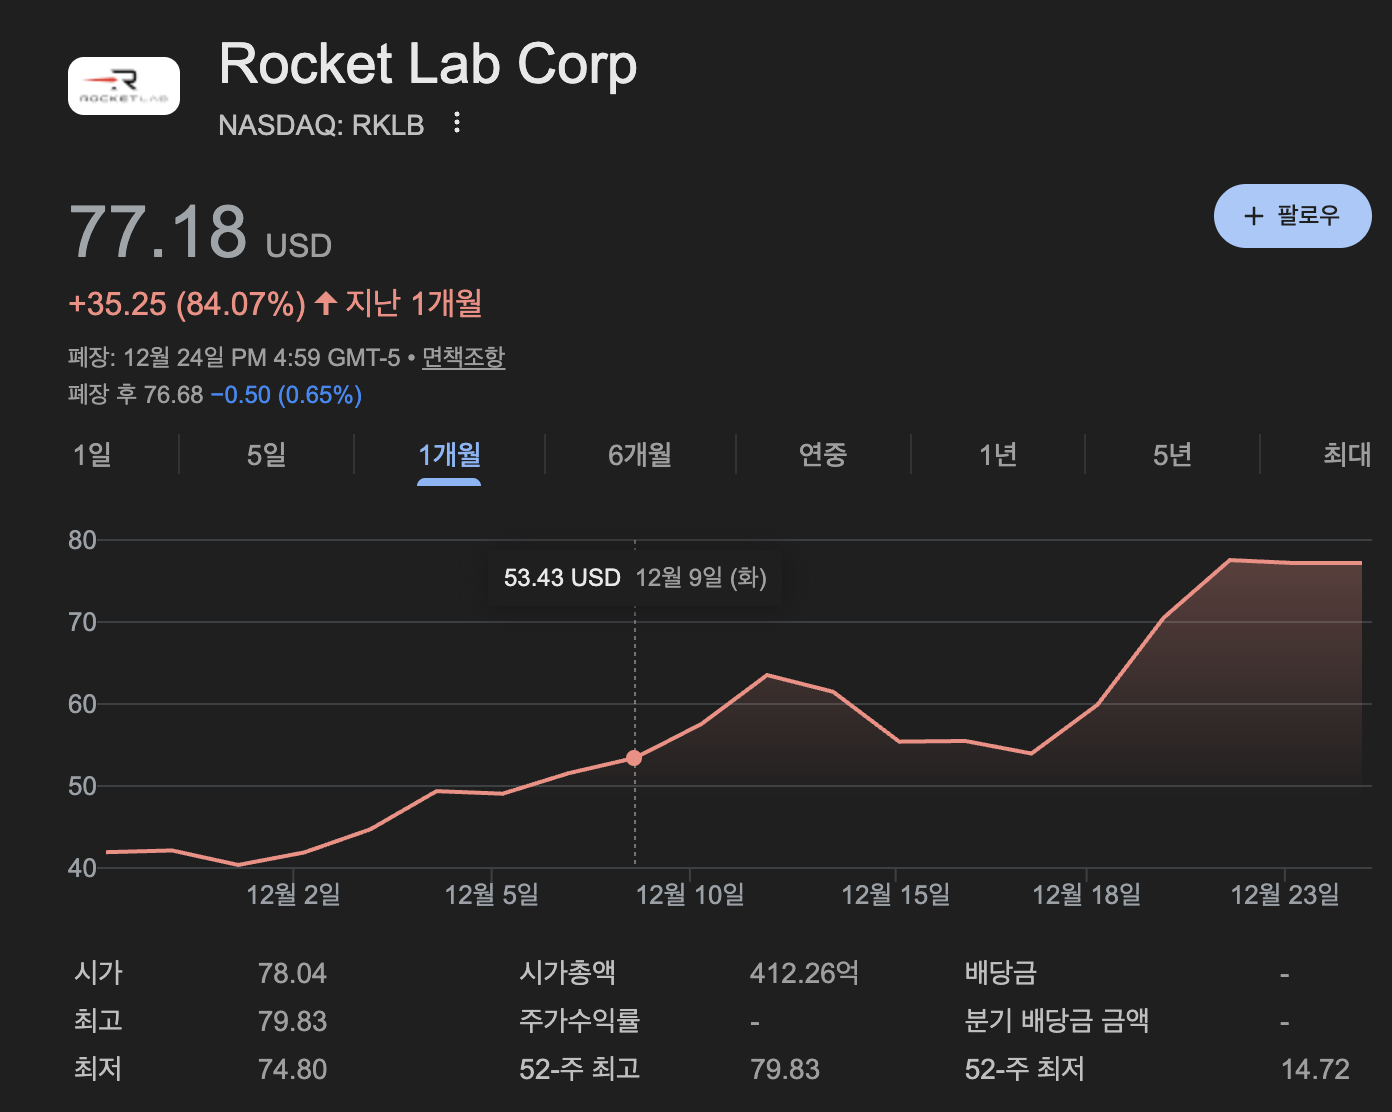Click the 12월 15일 axis label

[x=895, y=894]
